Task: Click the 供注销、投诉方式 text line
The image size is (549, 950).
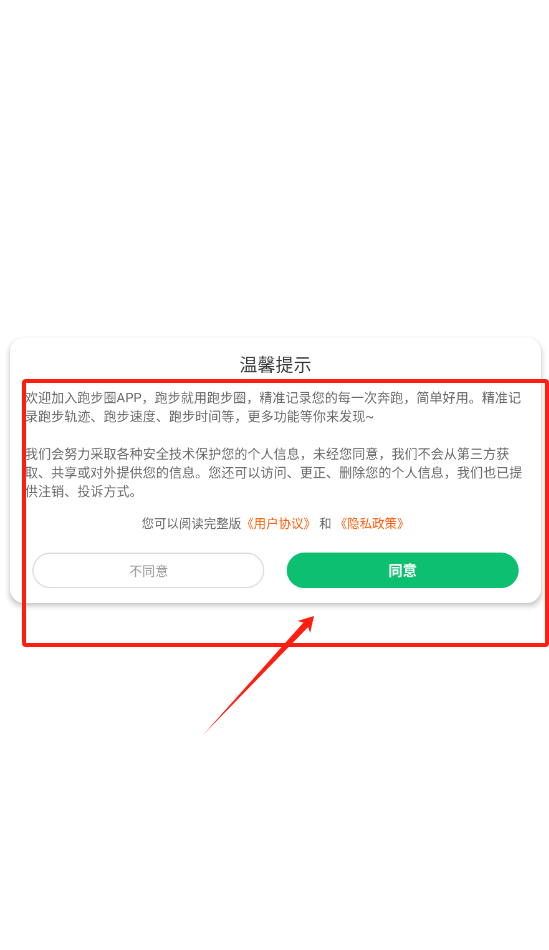Action: coord(81,491)
